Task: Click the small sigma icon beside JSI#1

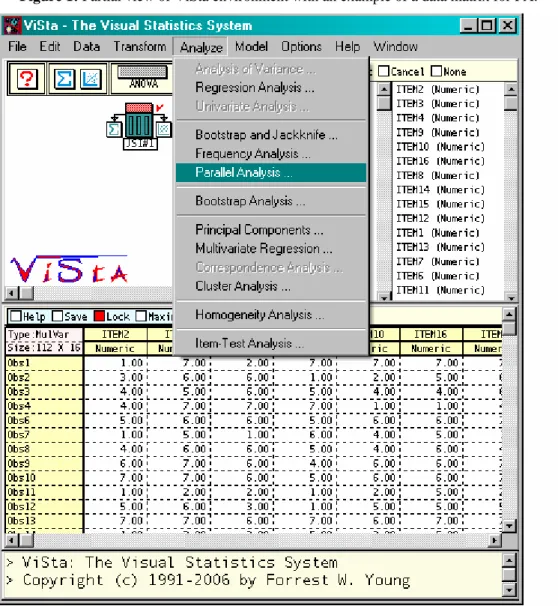Action: (x=114, y=129)
